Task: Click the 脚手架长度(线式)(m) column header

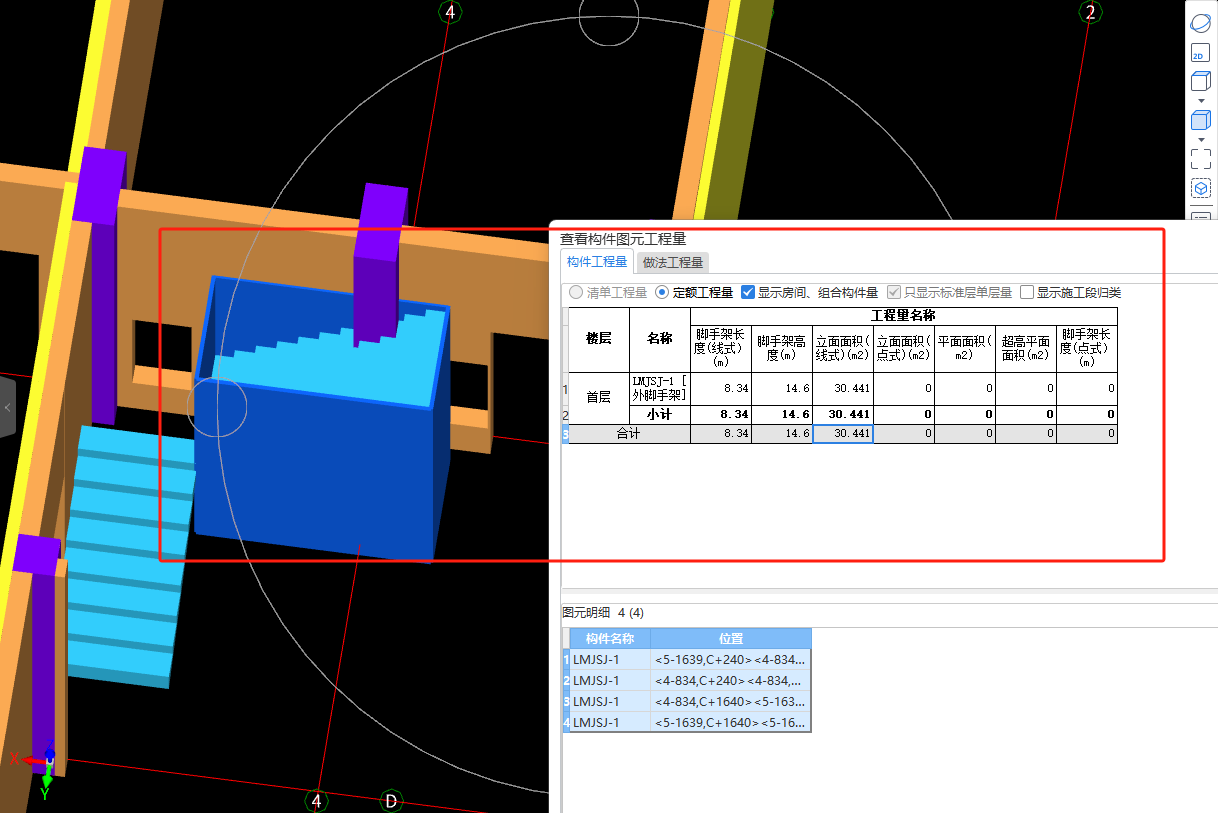Action: (x=721, y=348)
